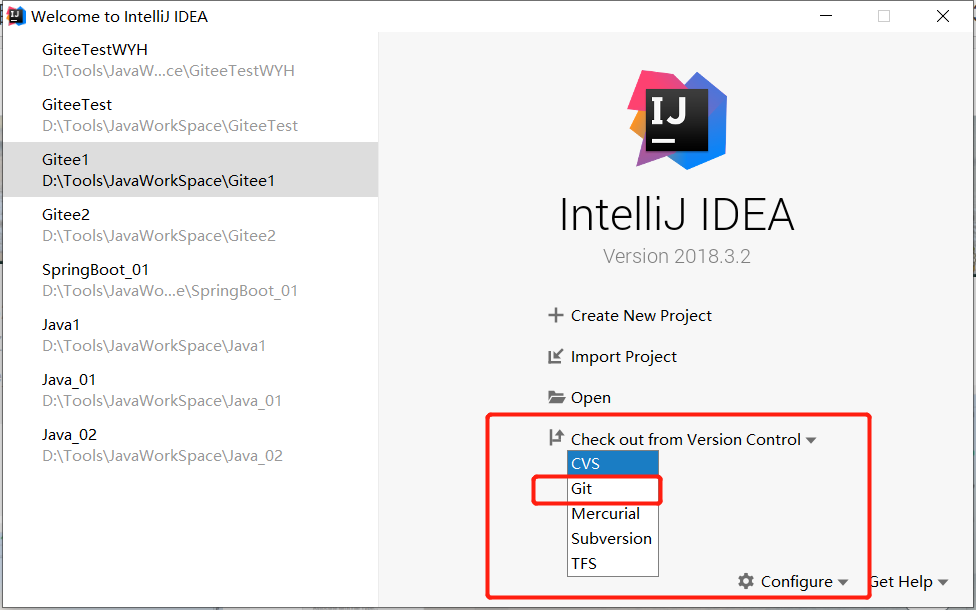Image resolution: width=976 pixels, height=610 pixels.
Task: Open recent project Java_02
Action: click(190, 445)
